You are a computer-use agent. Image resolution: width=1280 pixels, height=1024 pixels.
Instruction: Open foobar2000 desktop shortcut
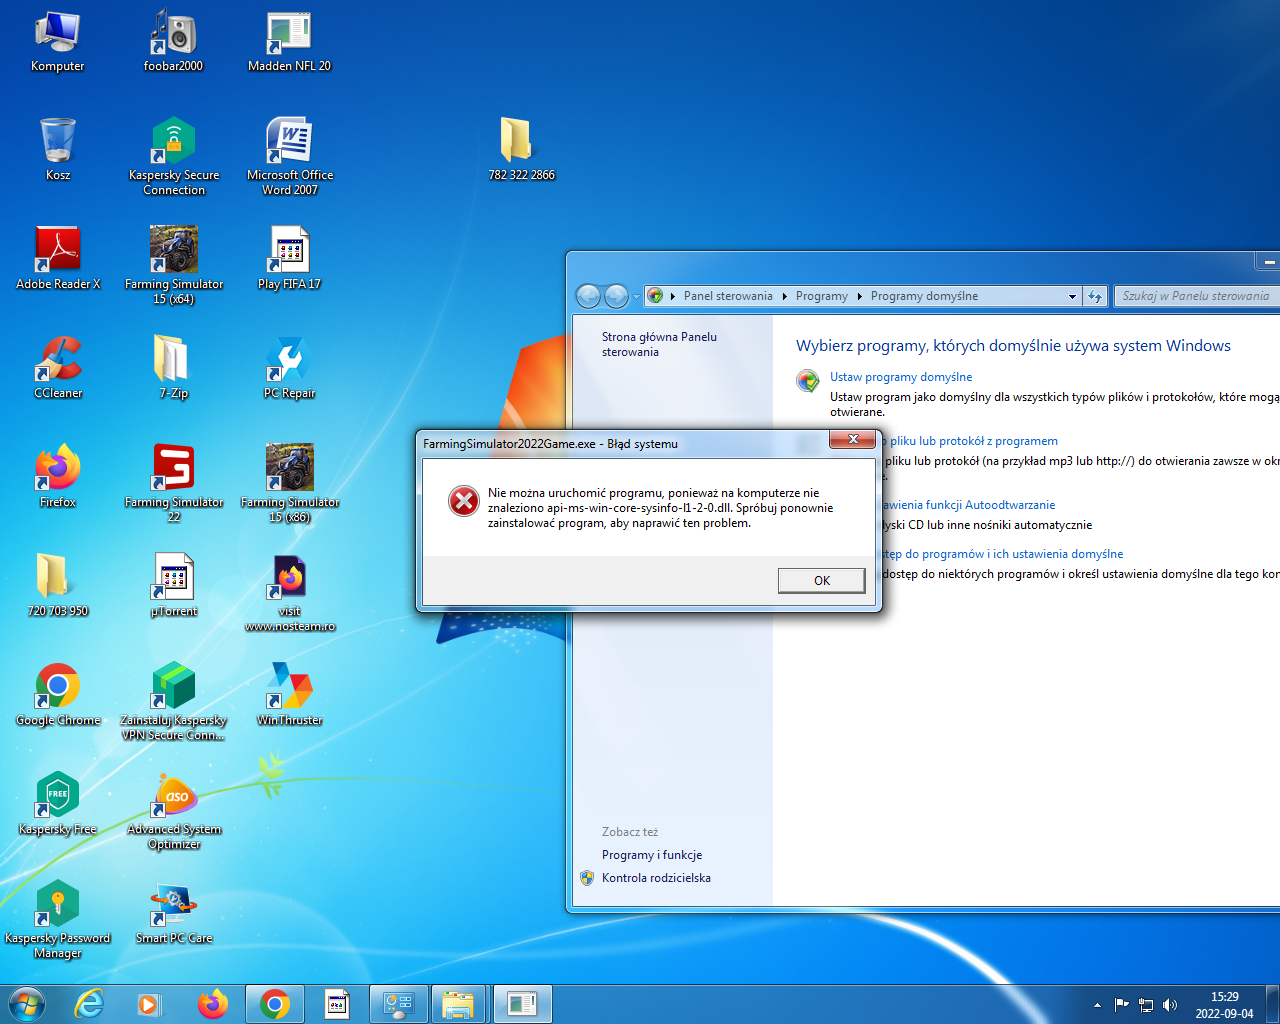173,42
